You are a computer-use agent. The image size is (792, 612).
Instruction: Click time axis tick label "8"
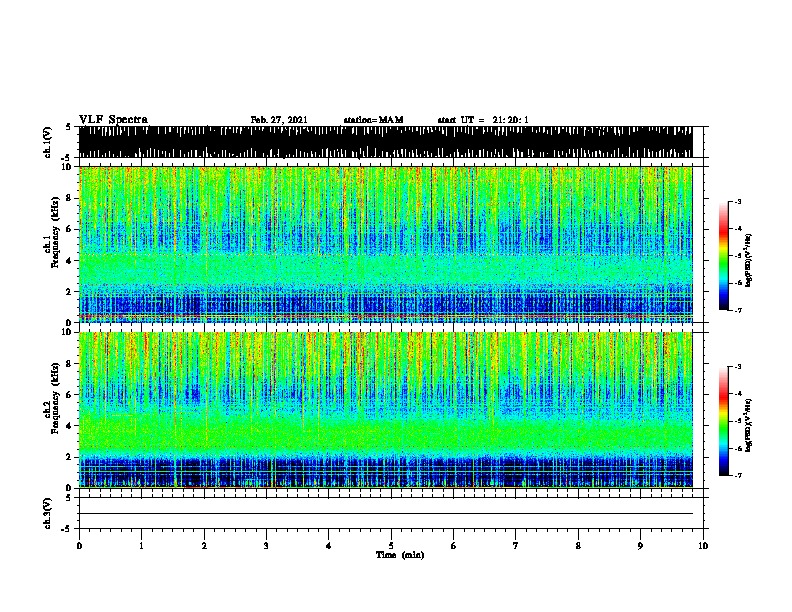[x=578, y=545]
